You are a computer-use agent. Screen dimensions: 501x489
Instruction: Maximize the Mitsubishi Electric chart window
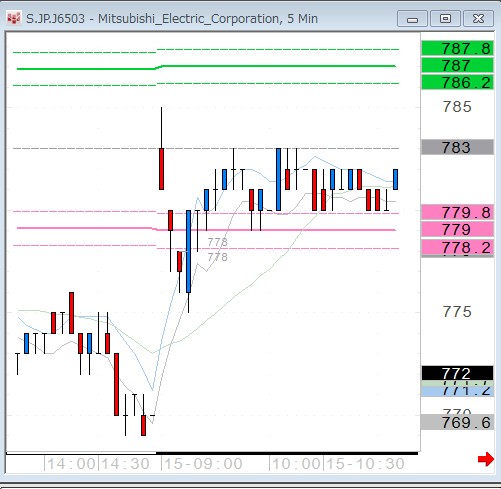coord(445,19)
